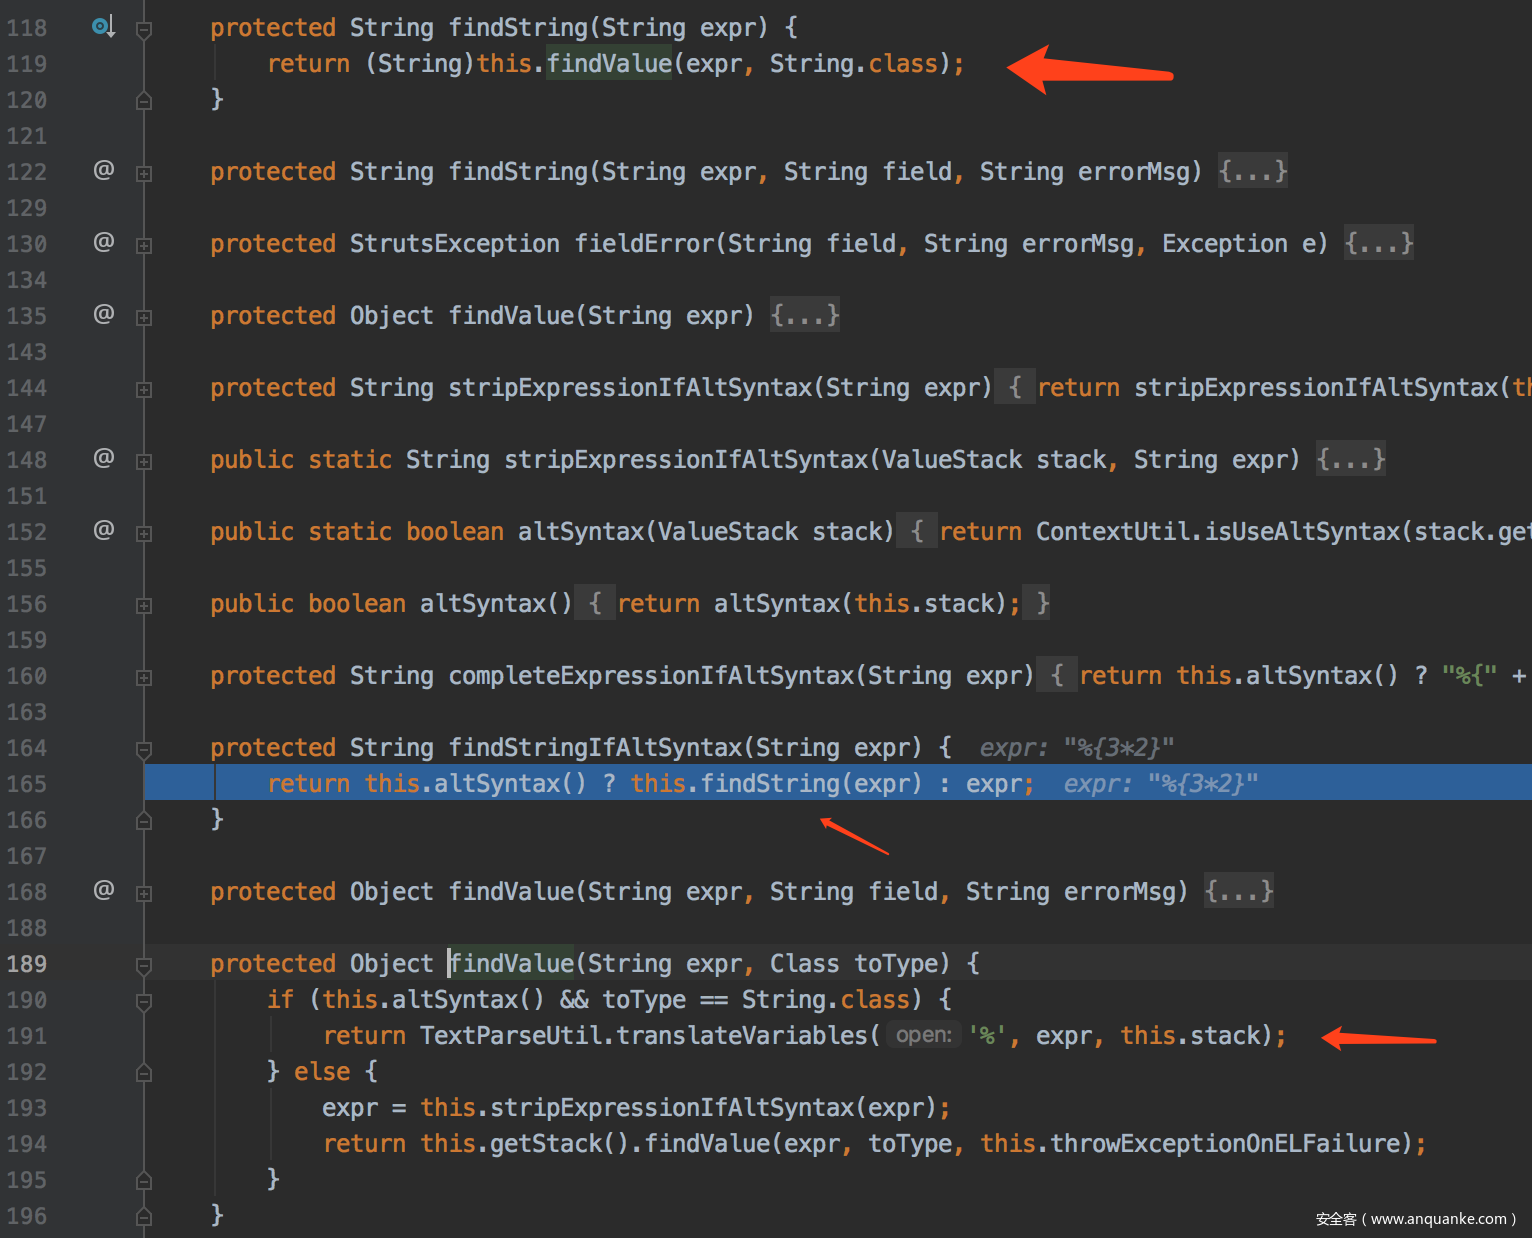Viewport: 1532px width, 1238px height.
Task: Click line number 165 in the gutter
Action: coord(26,784)
